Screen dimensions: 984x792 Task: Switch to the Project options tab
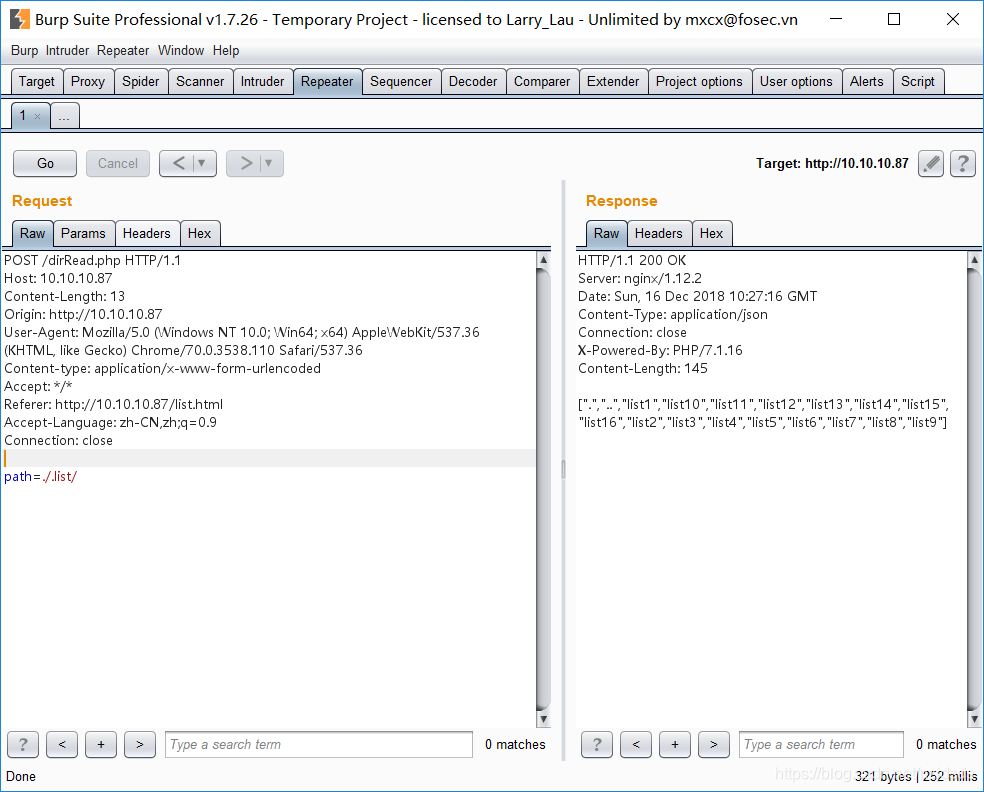coord(699,82)
